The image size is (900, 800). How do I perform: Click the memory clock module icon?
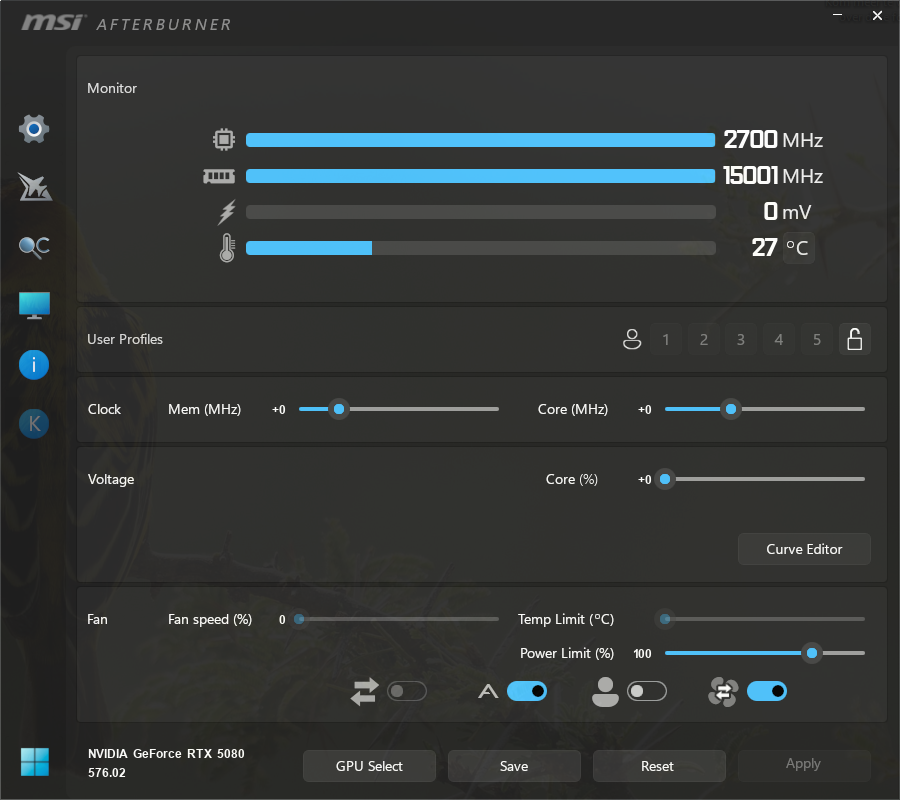click(x=219, y=176)
